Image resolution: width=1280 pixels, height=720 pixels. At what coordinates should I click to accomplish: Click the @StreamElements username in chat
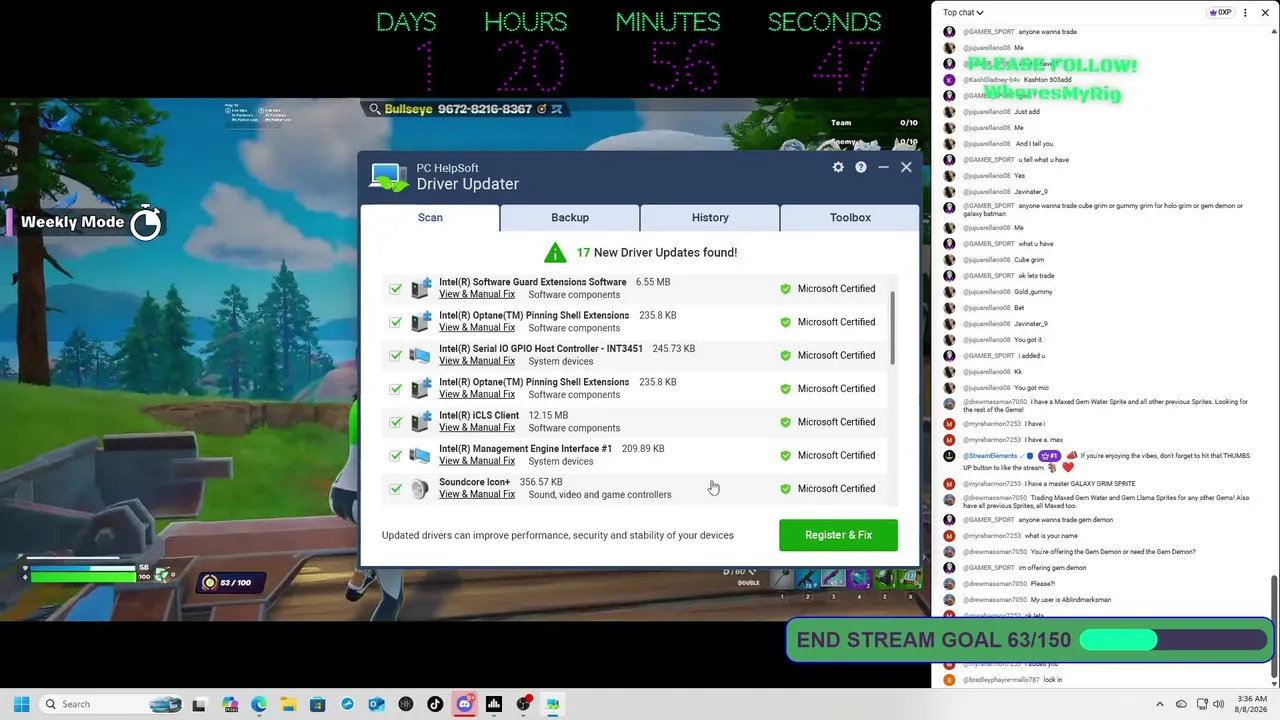point(990,456)
